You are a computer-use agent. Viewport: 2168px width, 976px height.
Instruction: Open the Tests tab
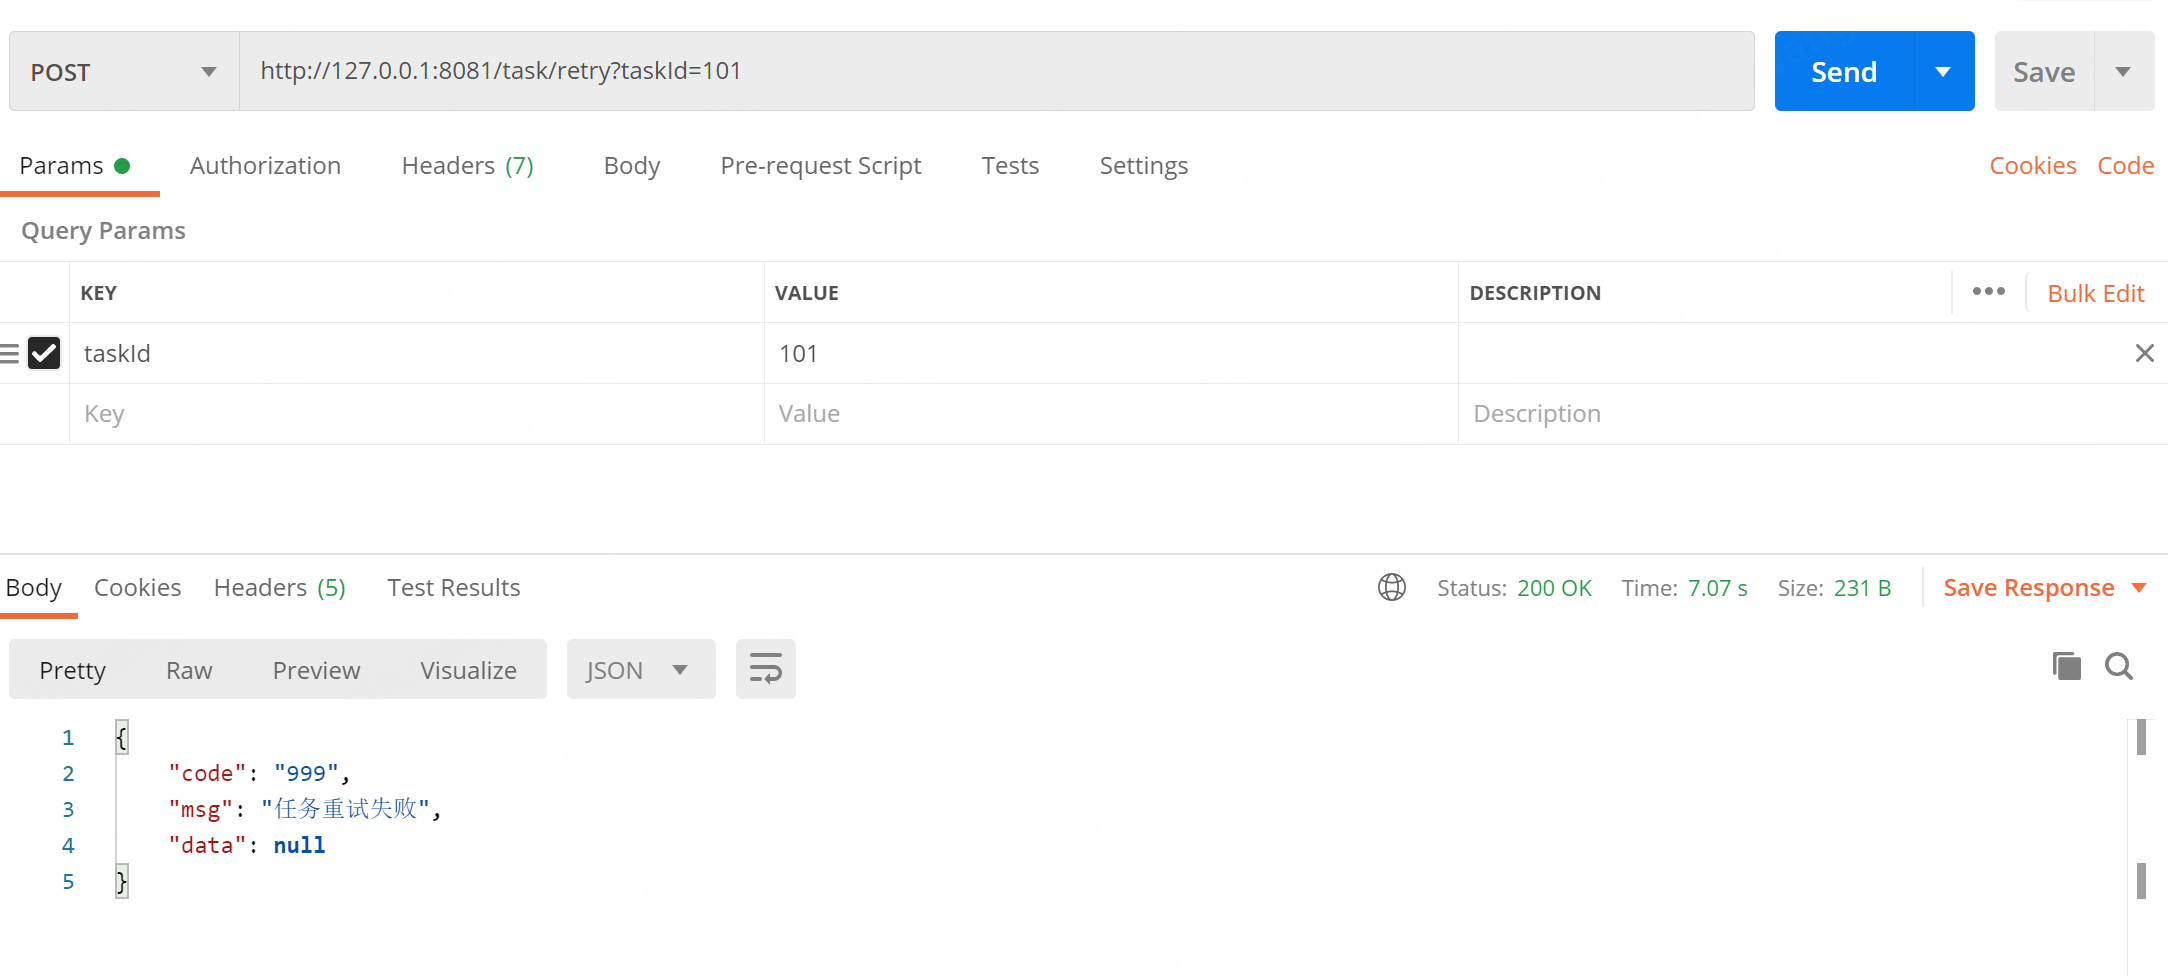(1010, 166)
